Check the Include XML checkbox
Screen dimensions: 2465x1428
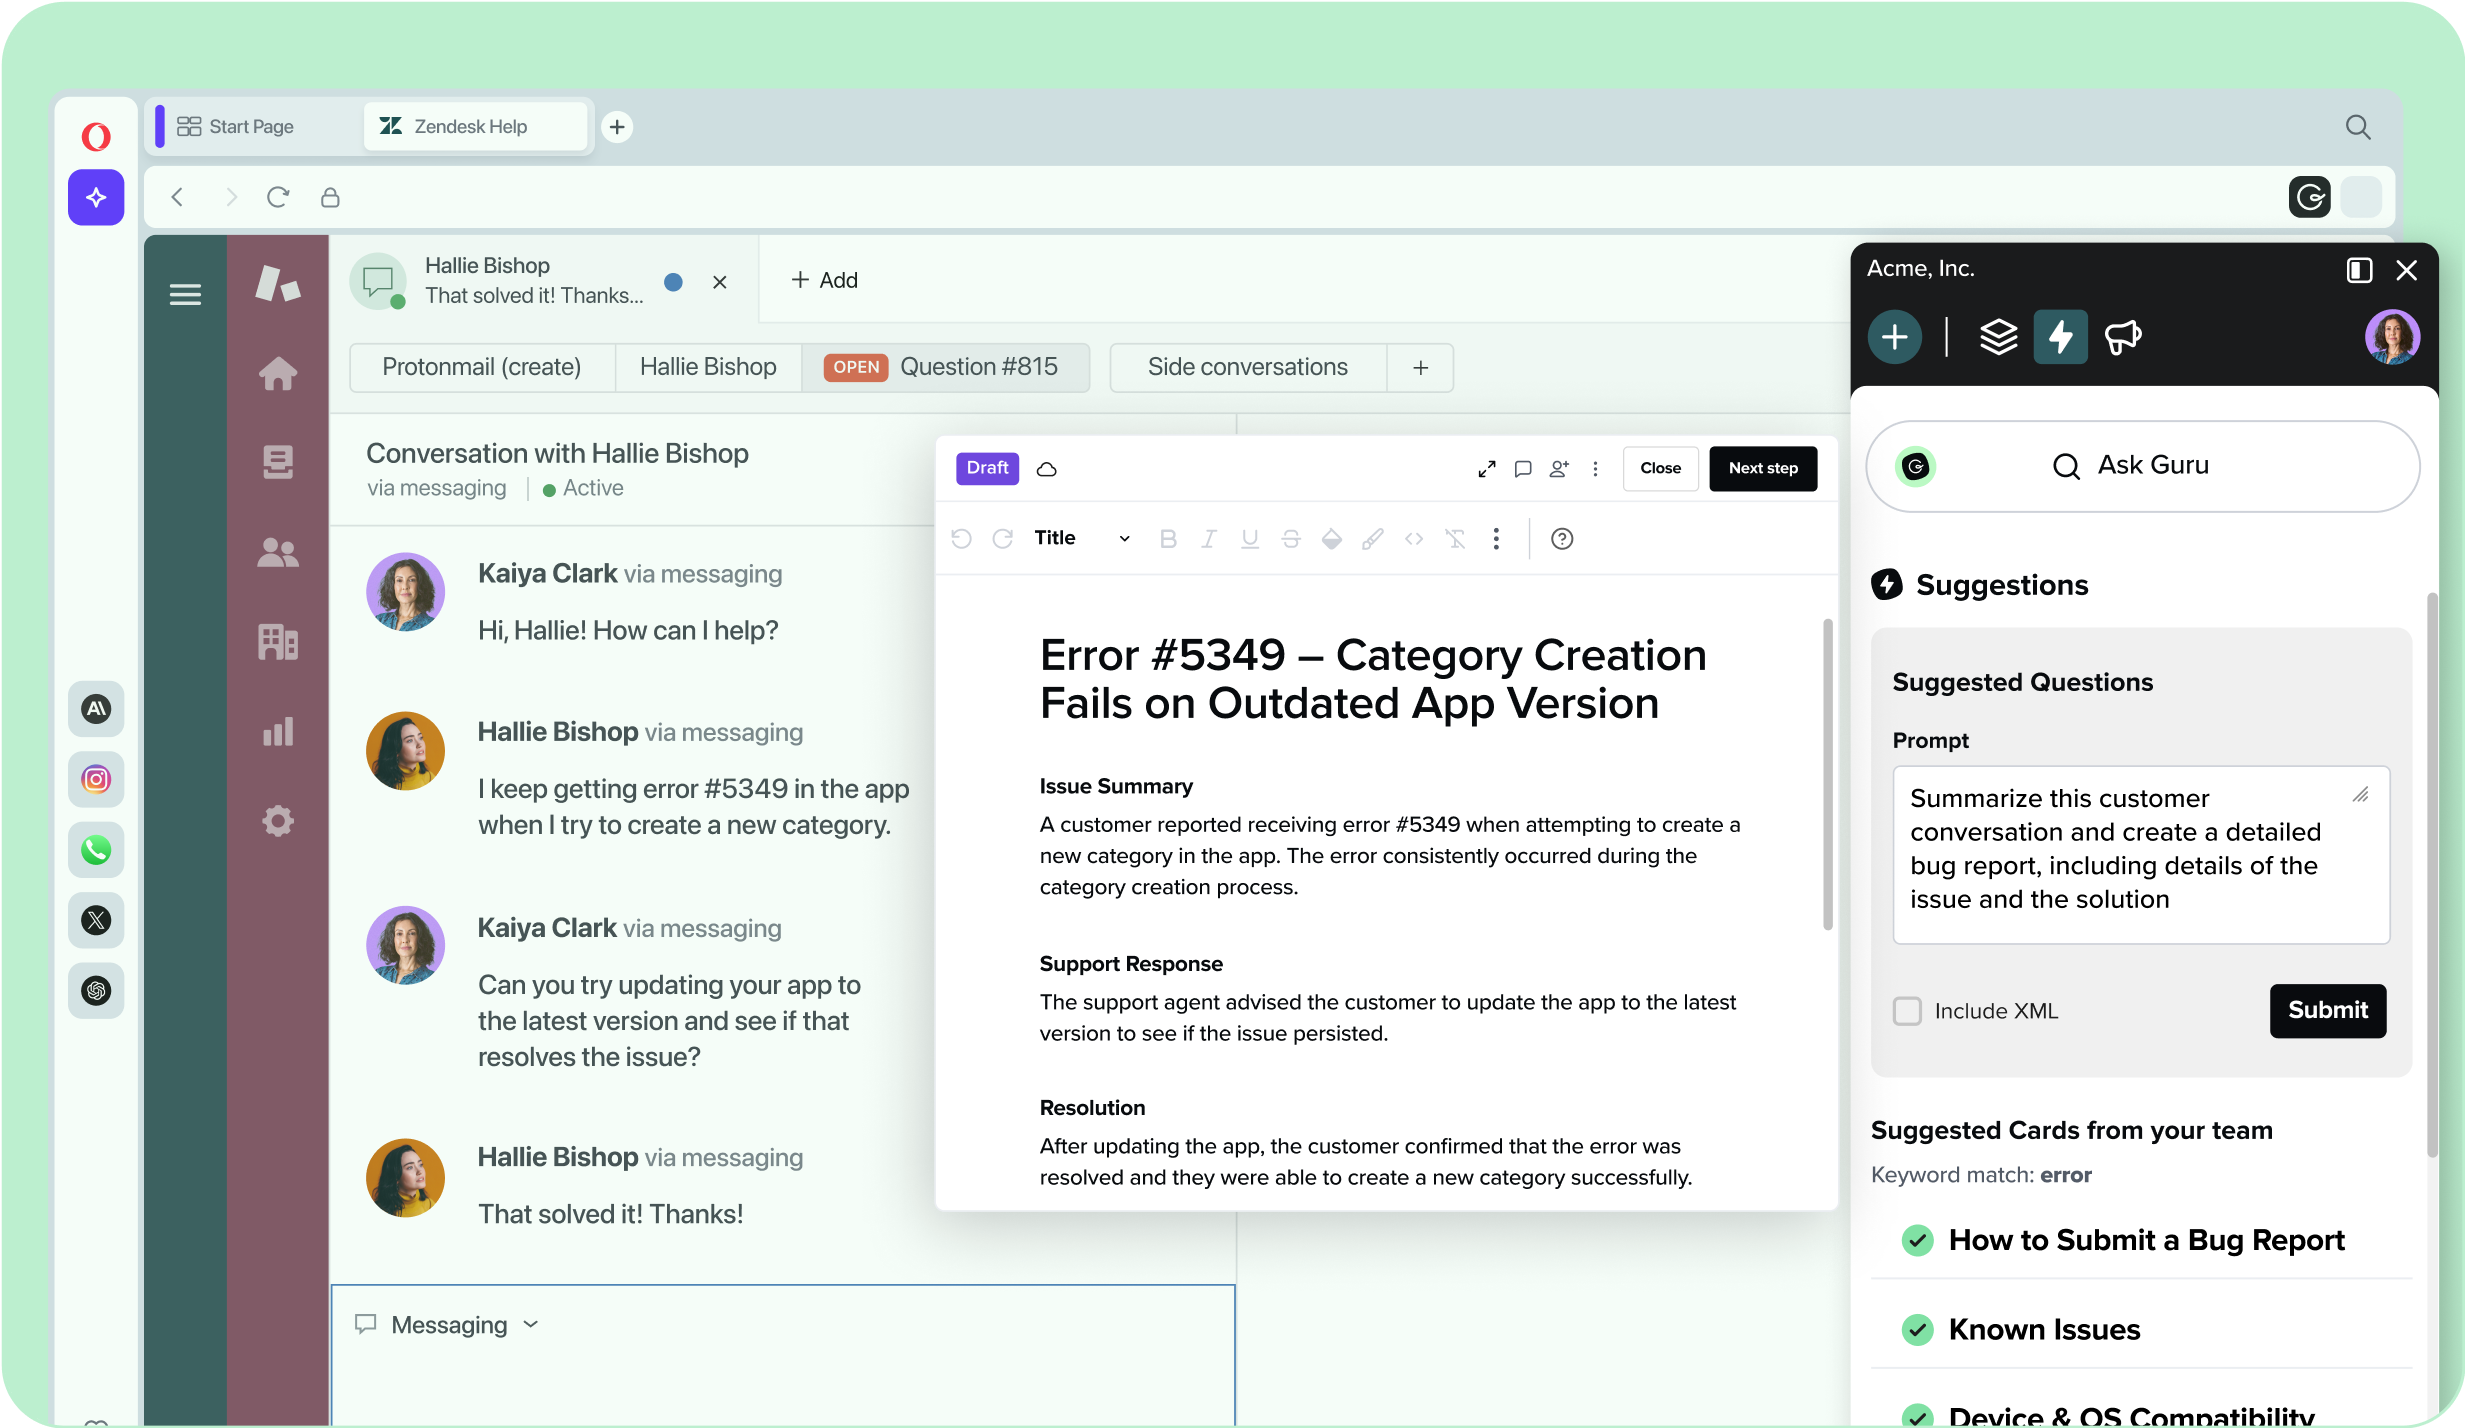1907,1011
